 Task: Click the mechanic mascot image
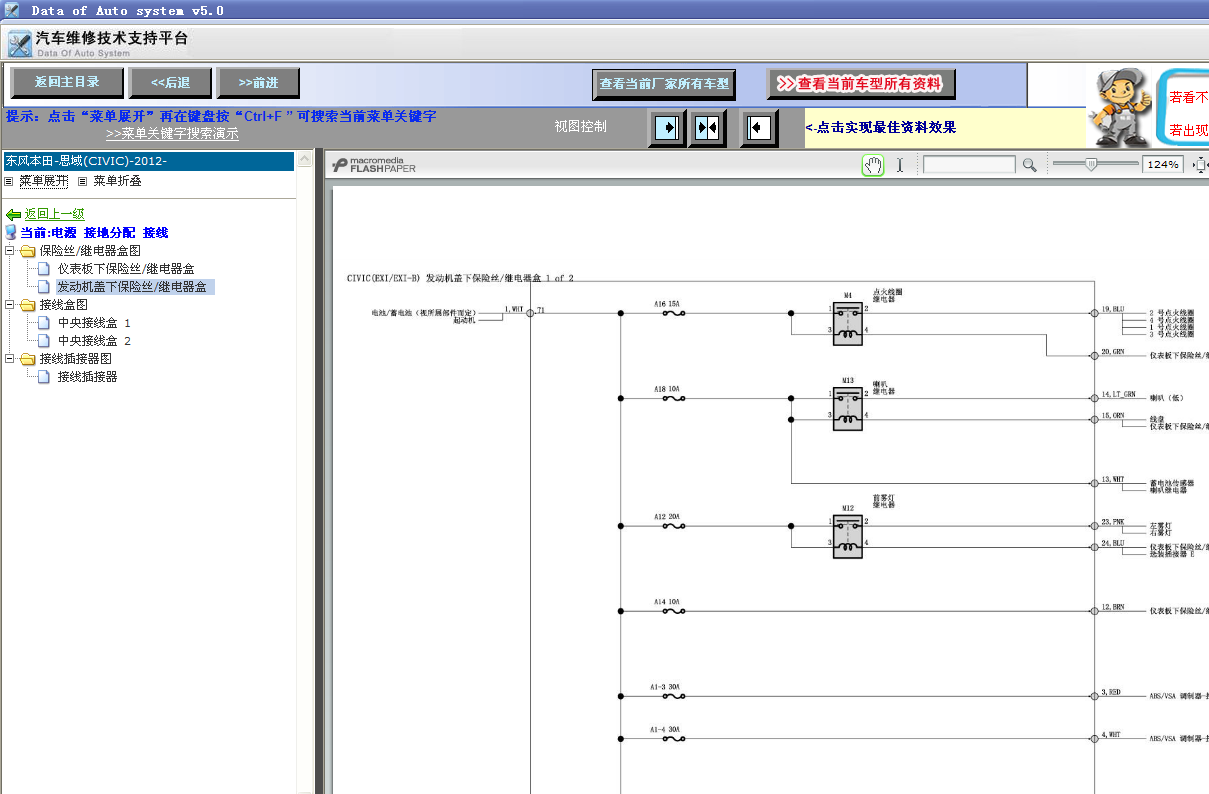[x=1121, y=107]
